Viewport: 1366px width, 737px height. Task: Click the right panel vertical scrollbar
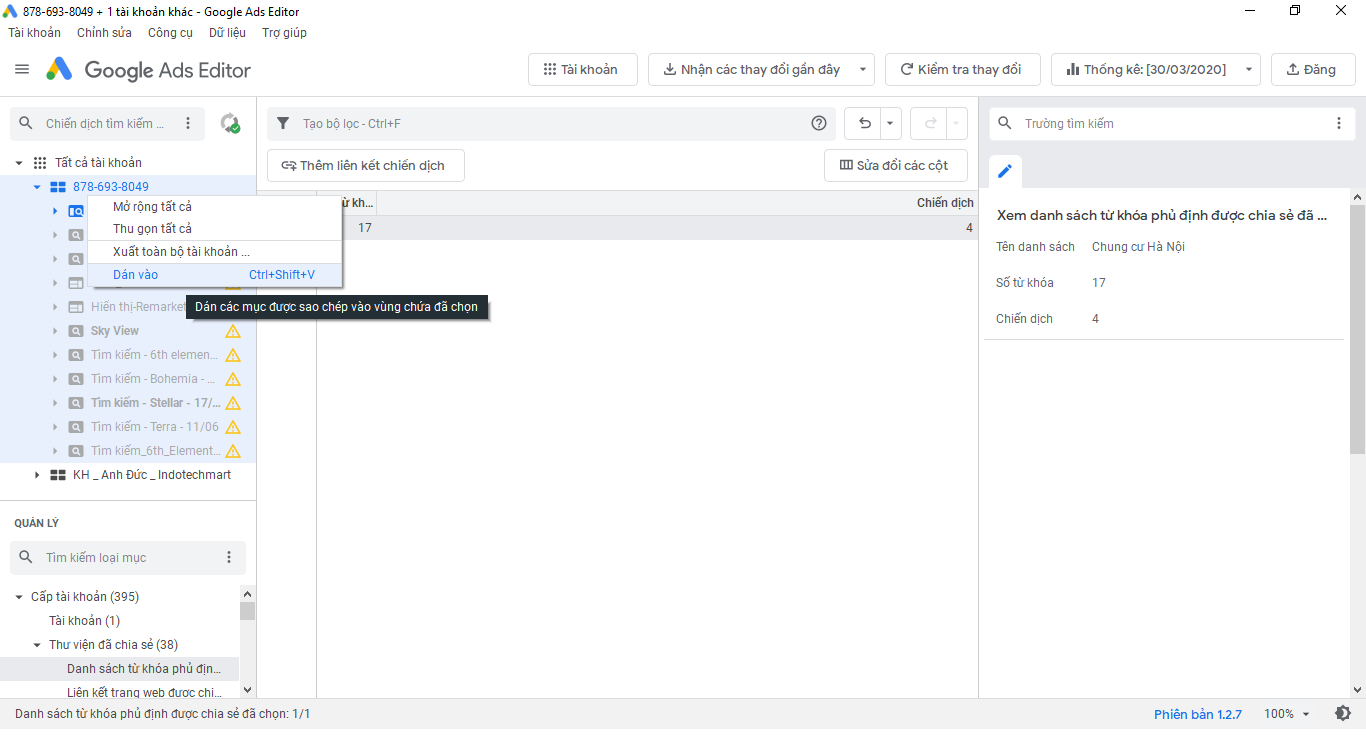coord(1357,330)
